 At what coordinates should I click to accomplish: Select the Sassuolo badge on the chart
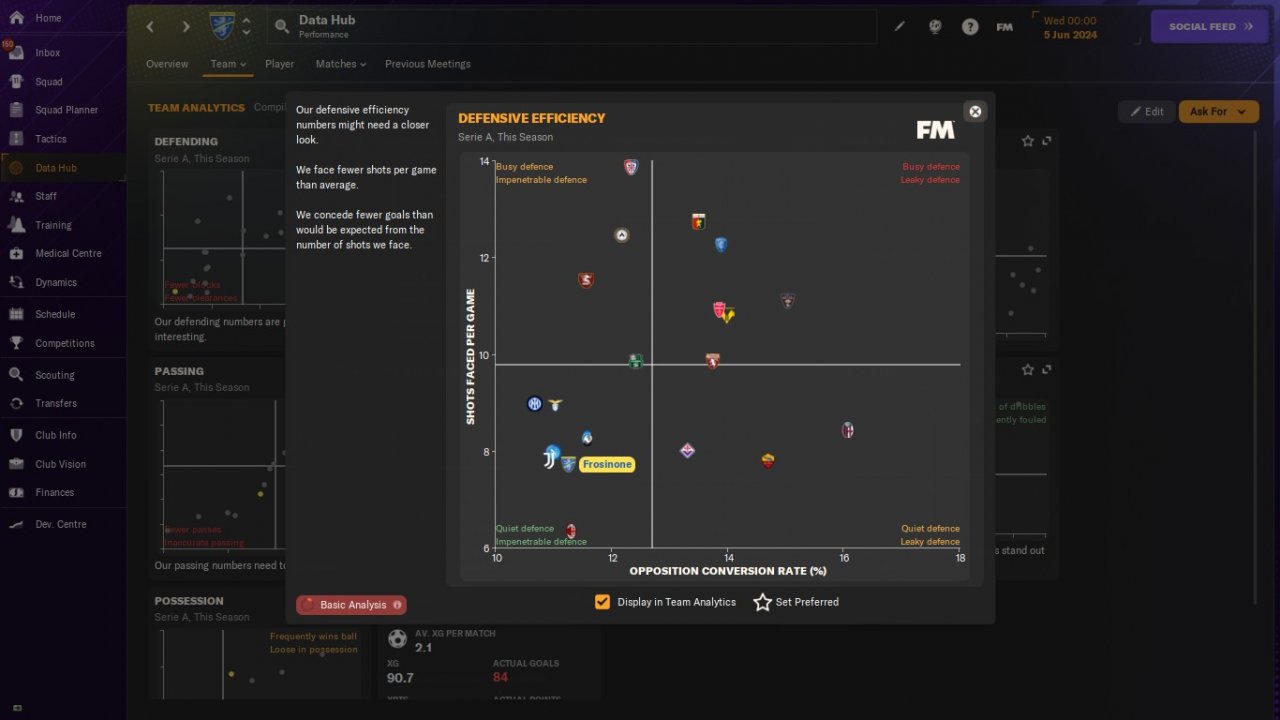[x=635, y=361]
